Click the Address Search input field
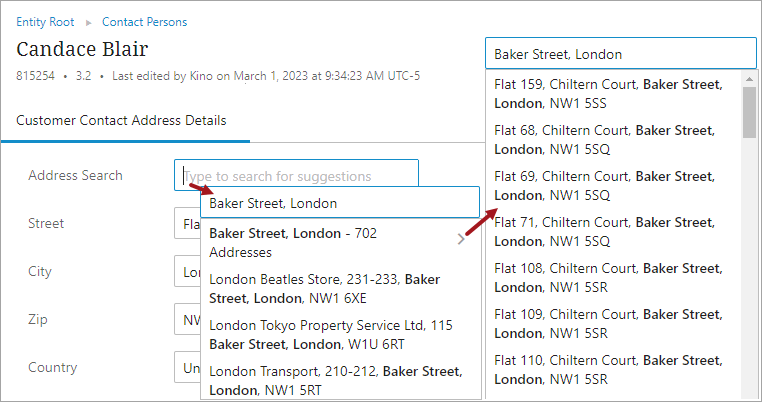 tap(296, 176)
